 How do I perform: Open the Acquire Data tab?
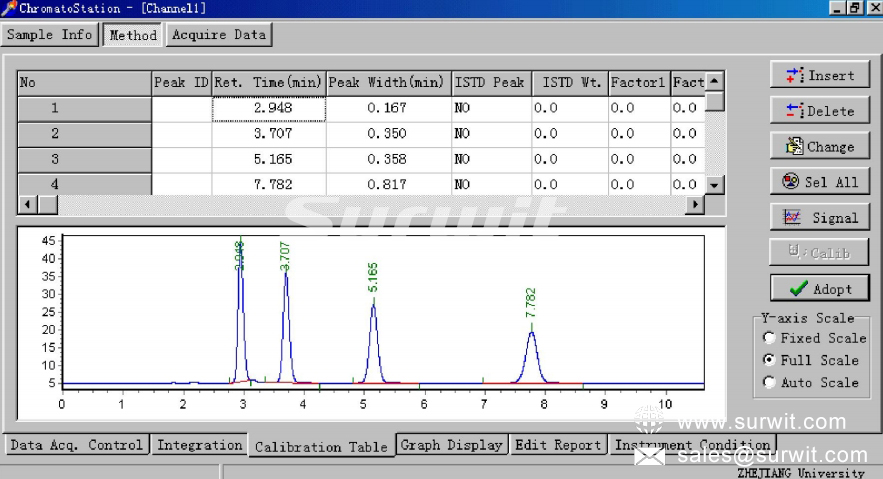click(219, 35)
